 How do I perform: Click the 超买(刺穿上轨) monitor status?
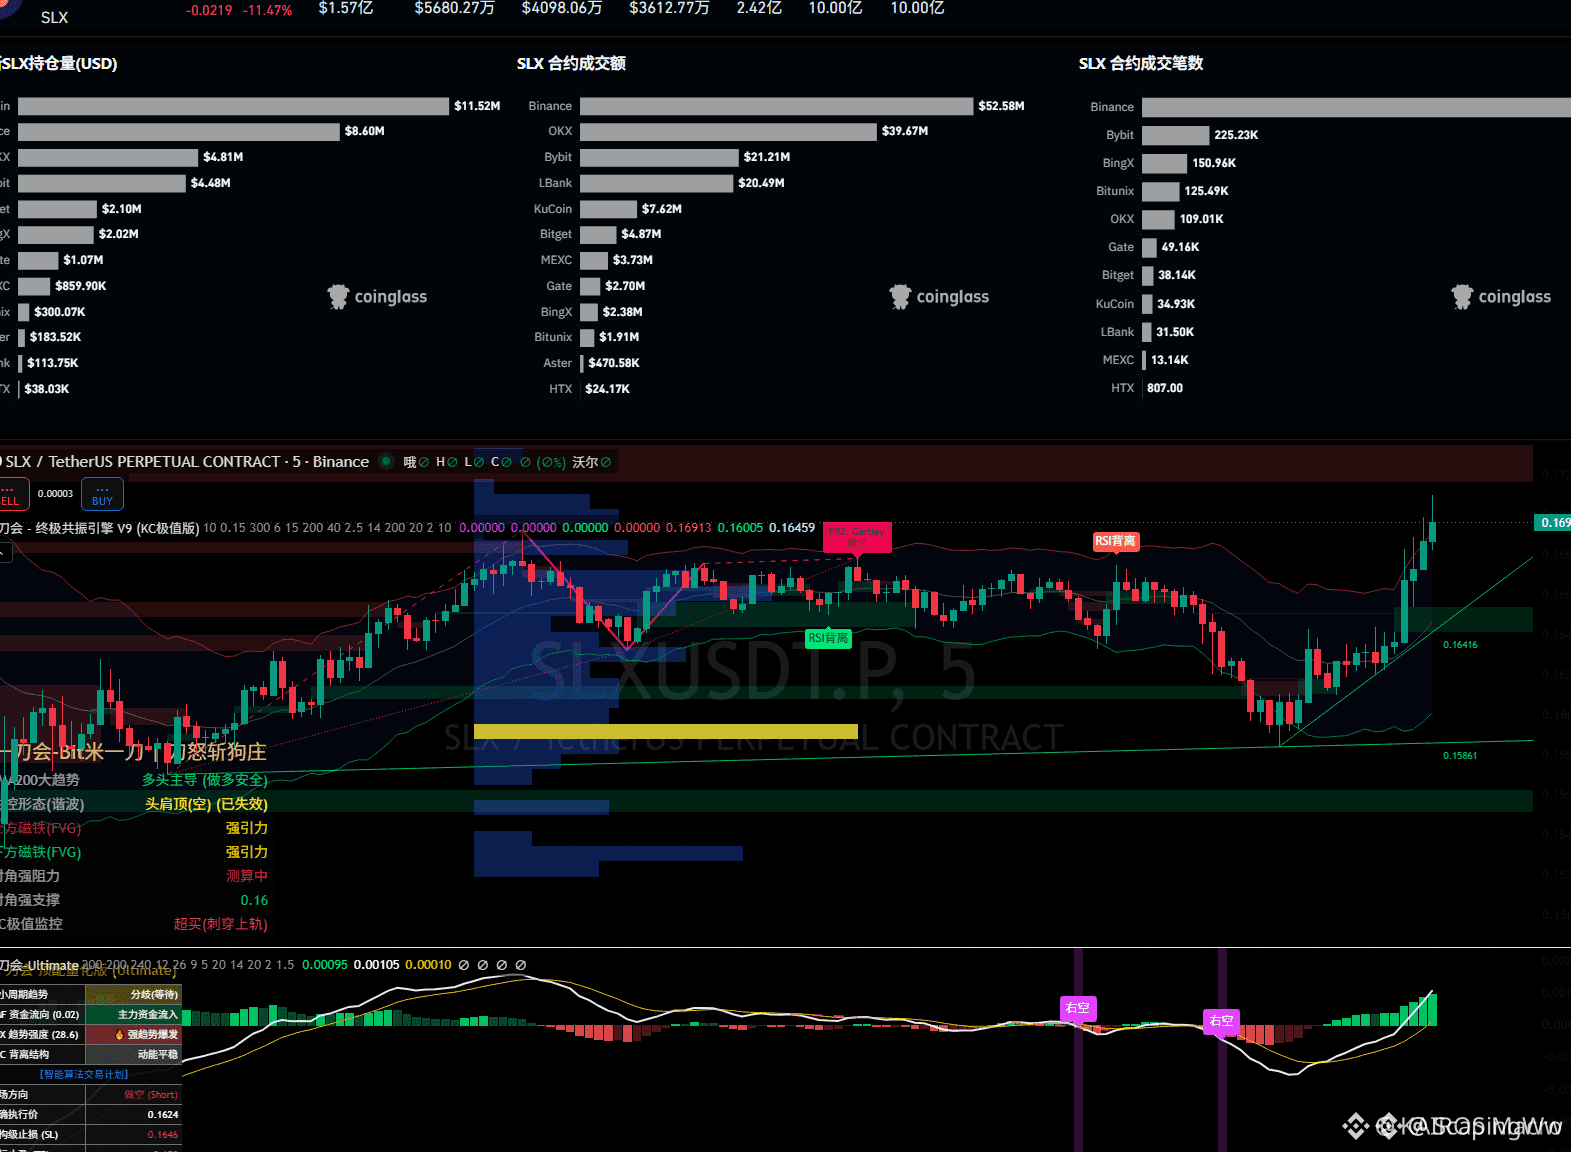(x=221, y=924)
